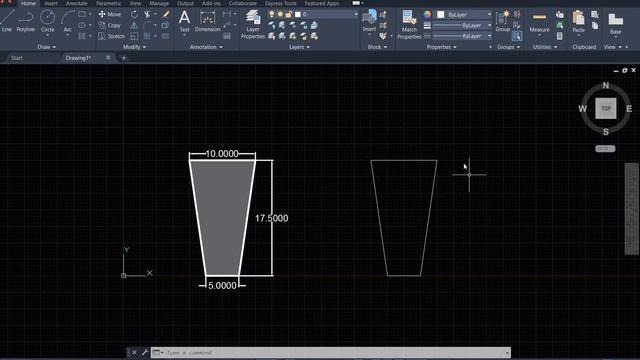The width and height of the screenshot is (640, 360).
Task: Select the Rectangle draw tool
Action: coord(82,14)
